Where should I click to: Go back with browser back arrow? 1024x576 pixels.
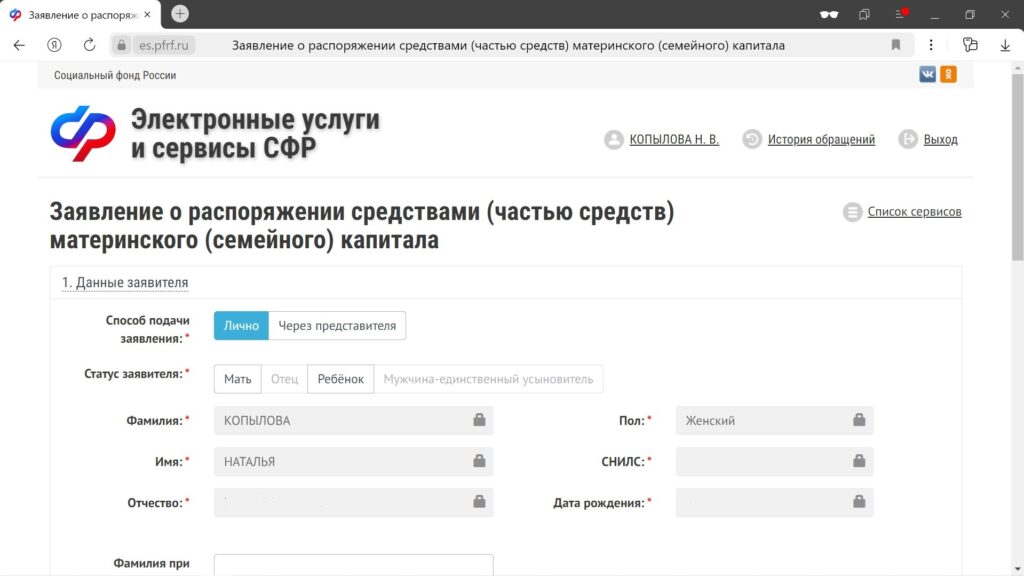[x=19, y=45]
